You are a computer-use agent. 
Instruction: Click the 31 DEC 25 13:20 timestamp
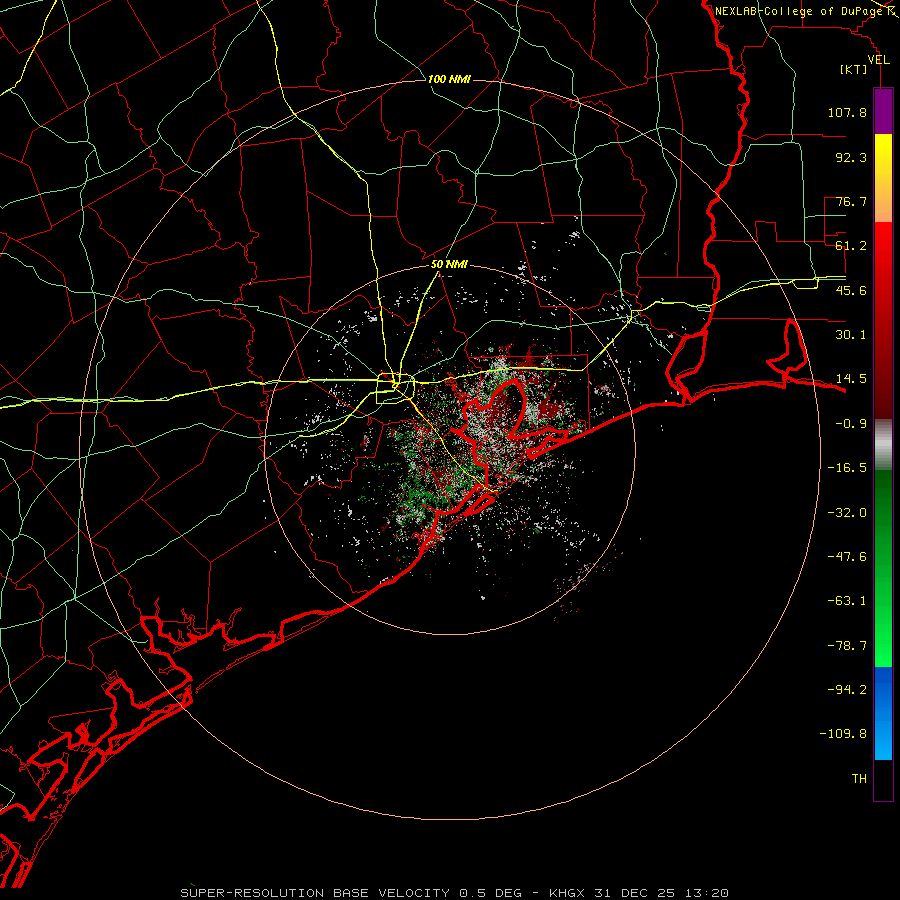point(661,893)
